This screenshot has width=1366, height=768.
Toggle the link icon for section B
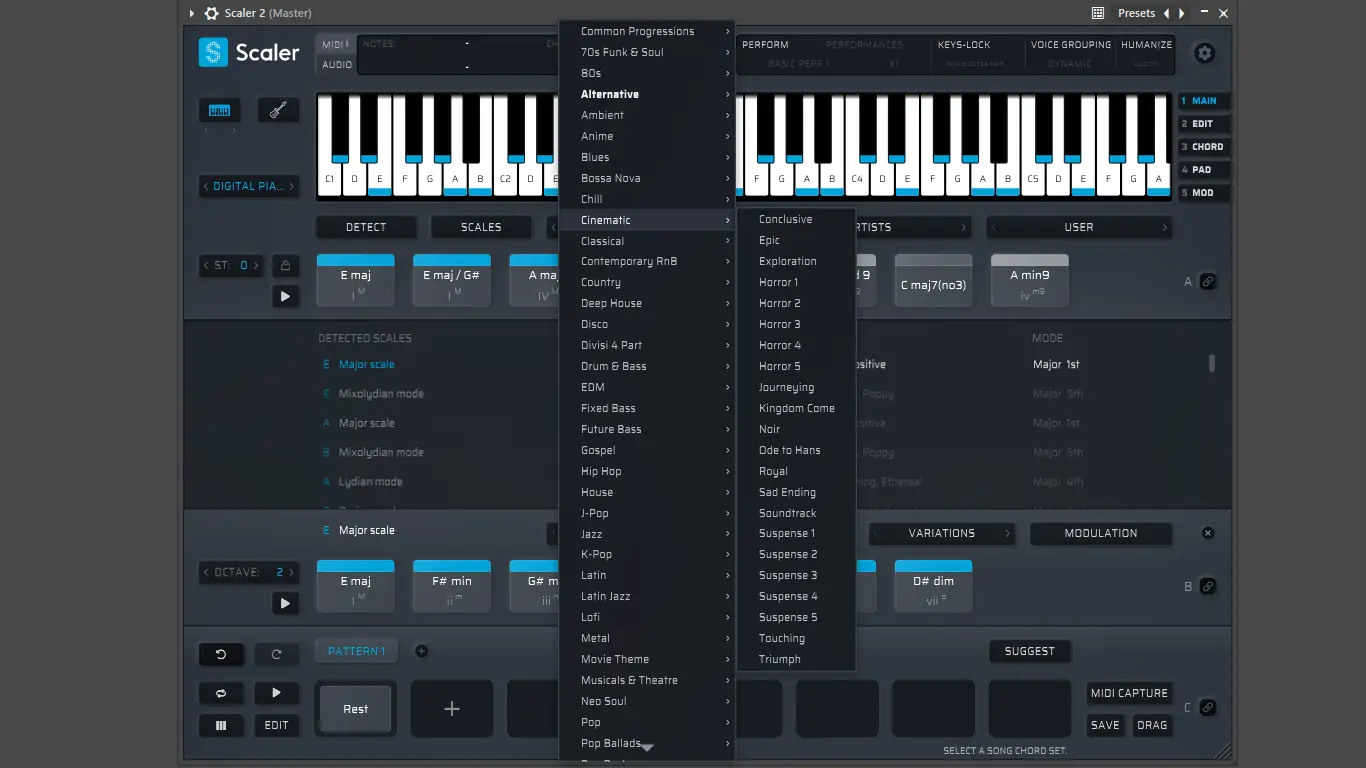click(1208, 586)
